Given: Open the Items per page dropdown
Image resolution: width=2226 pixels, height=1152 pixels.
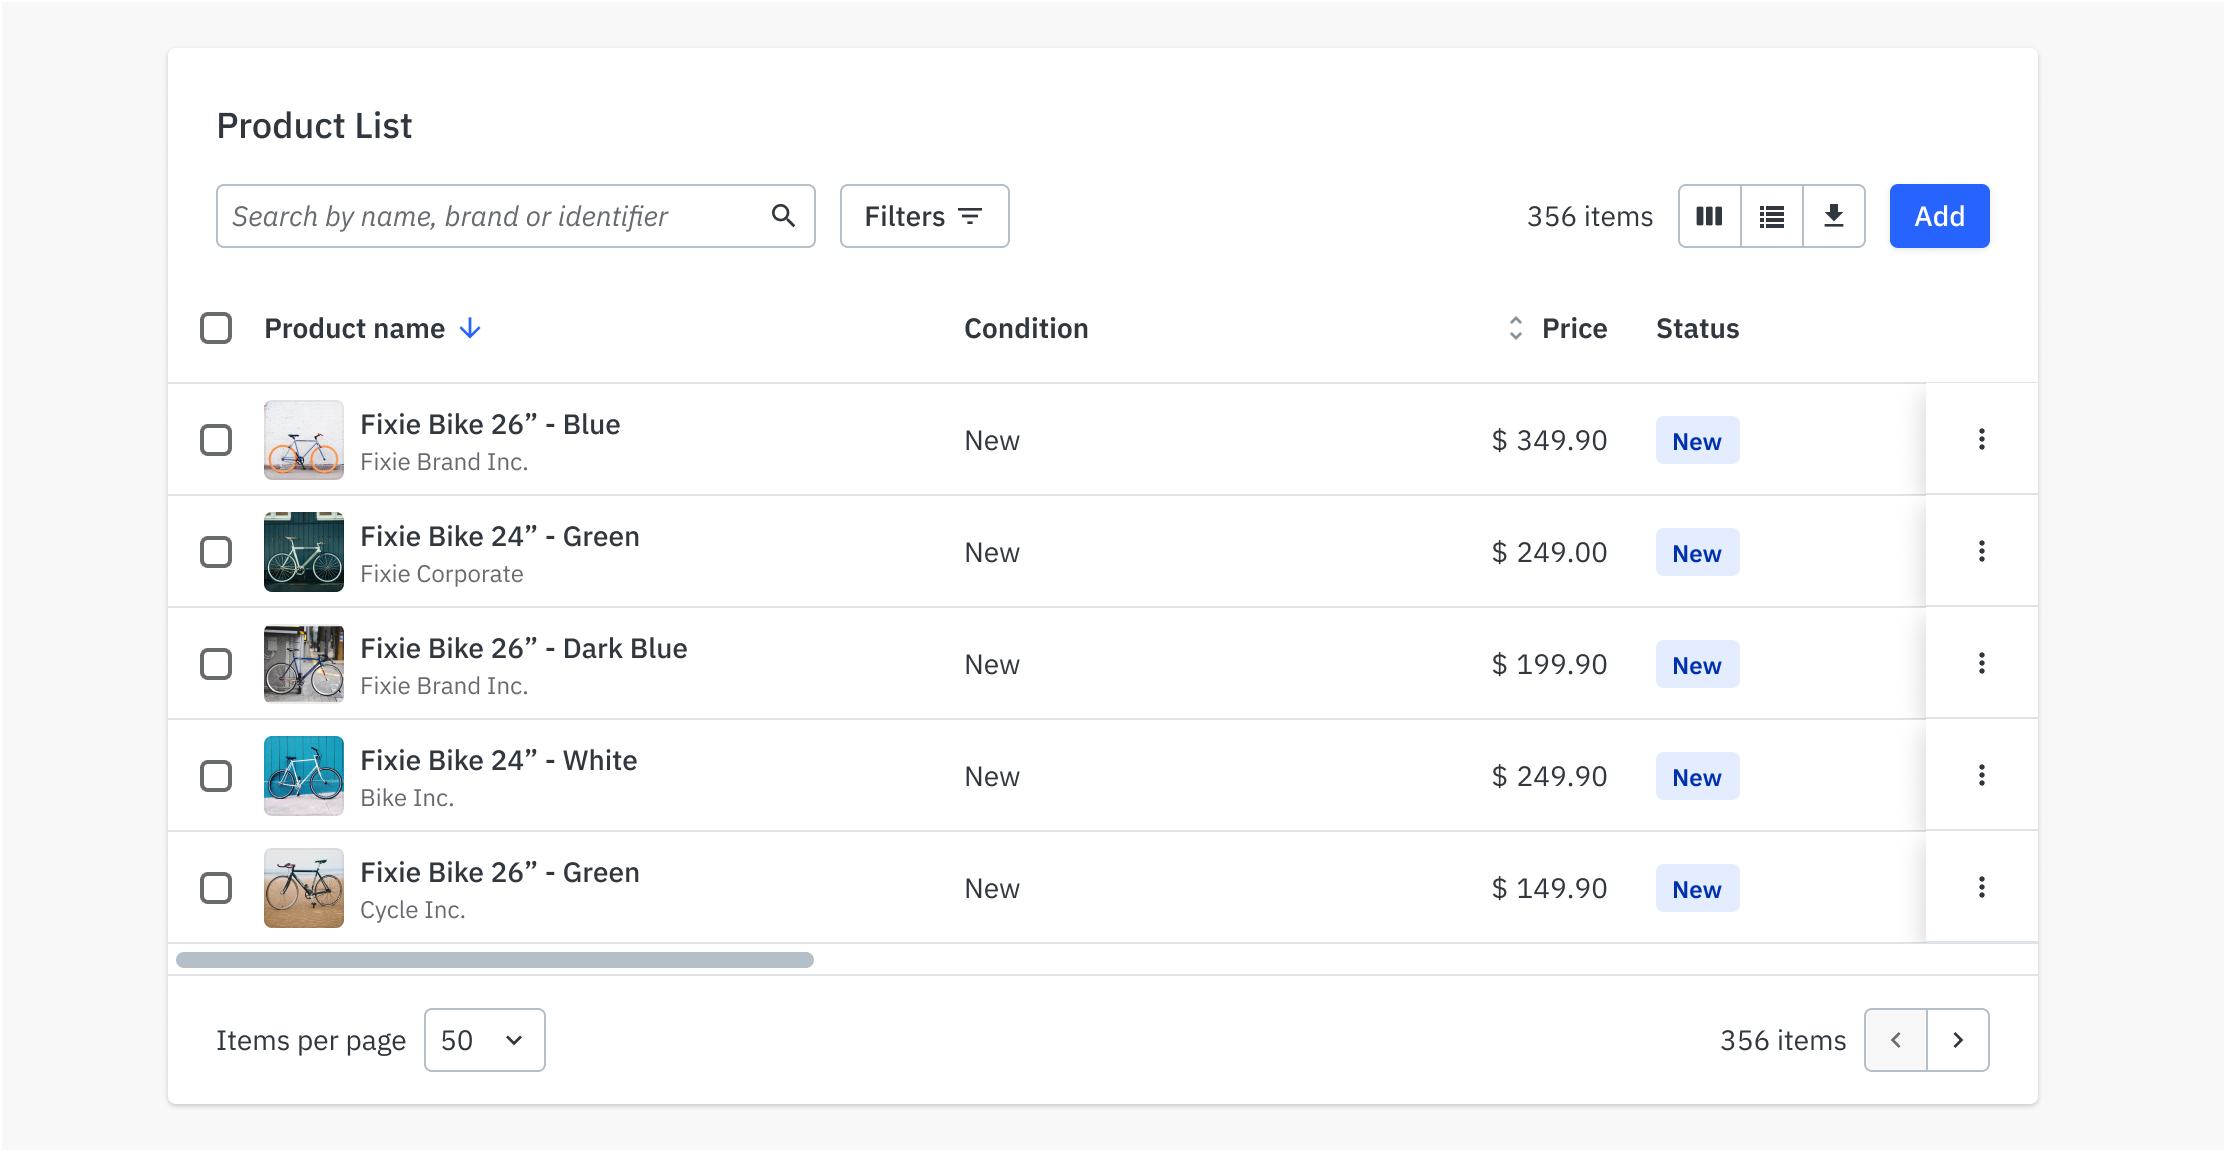Looking at the screenshot, I should pyautogui.click(x=484, y=1040).
